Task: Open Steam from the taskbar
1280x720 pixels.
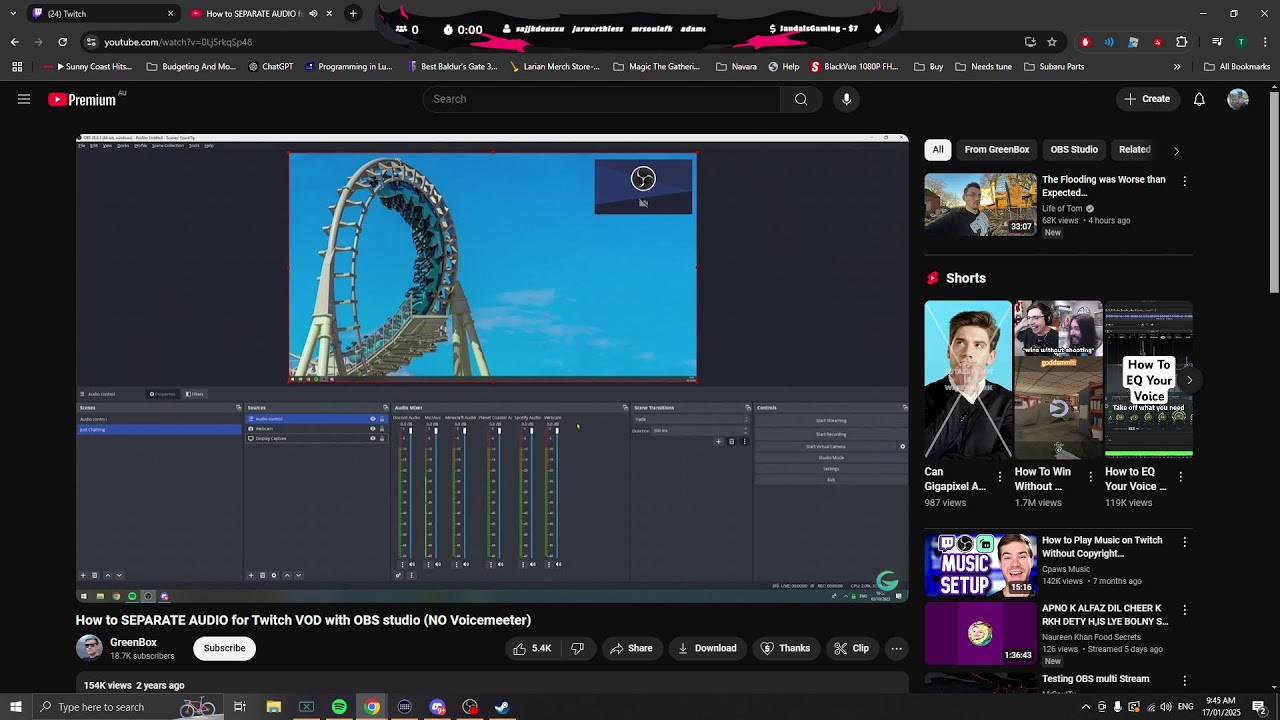Action: pos(502,707)
